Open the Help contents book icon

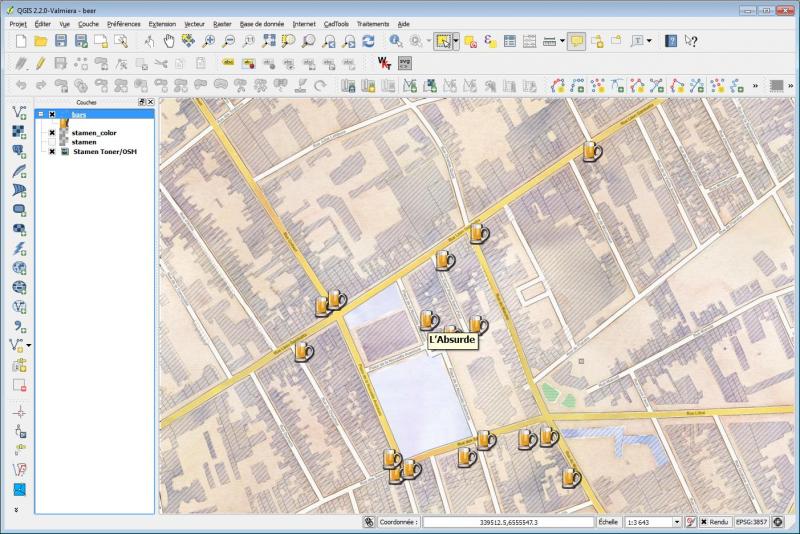point(671,41)
